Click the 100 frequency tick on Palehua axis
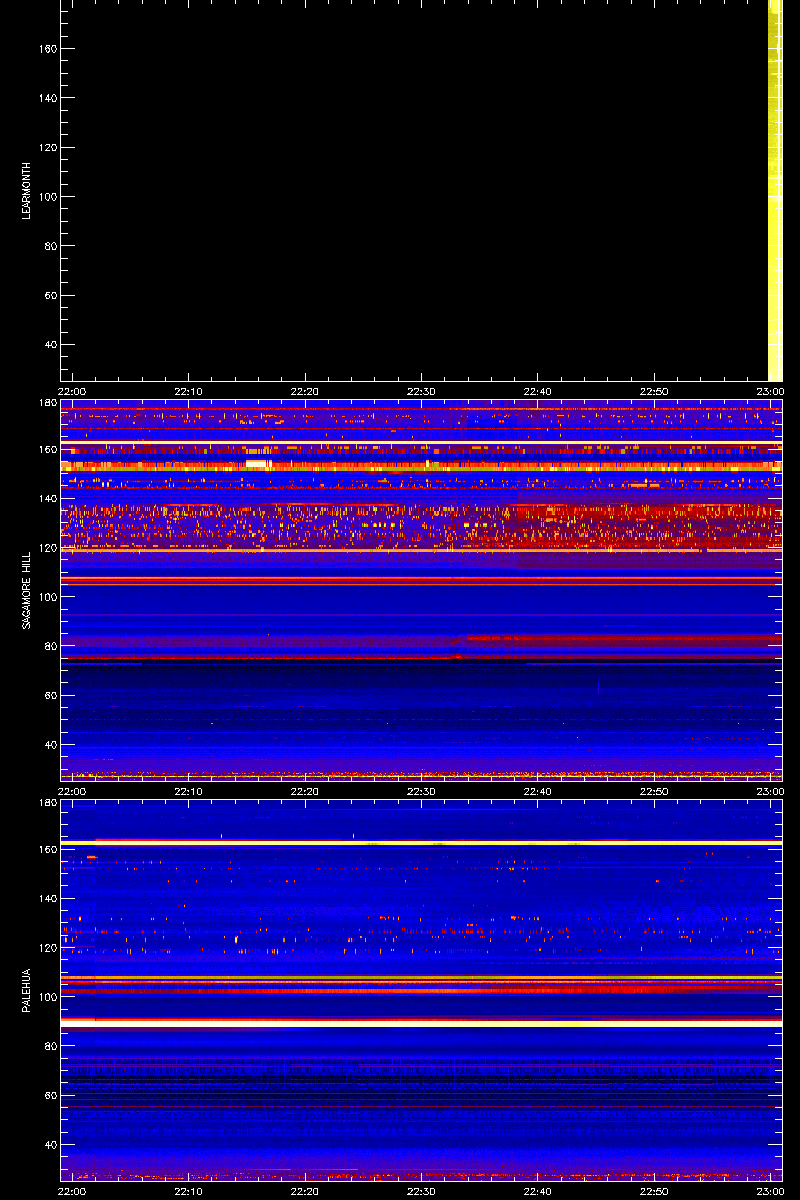The image size is (800, 1200). (x=46, y=997)
